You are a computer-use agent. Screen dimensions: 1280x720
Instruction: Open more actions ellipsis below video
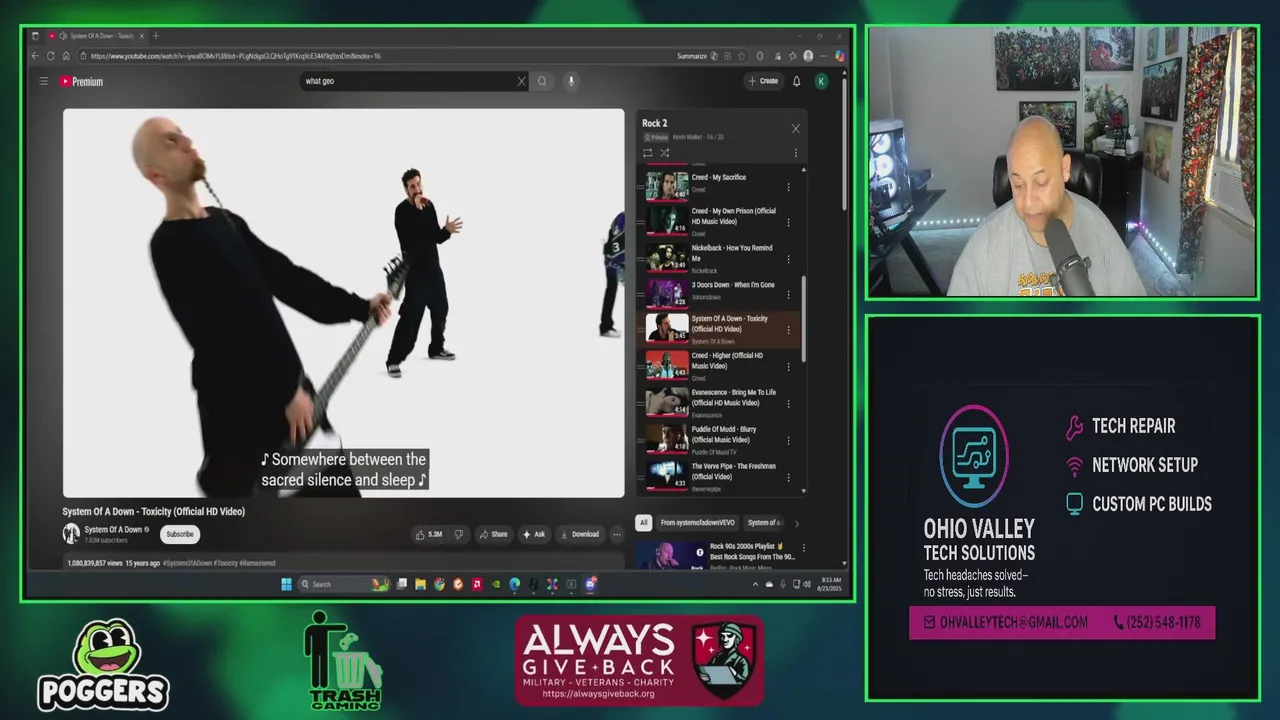(617, 534)
